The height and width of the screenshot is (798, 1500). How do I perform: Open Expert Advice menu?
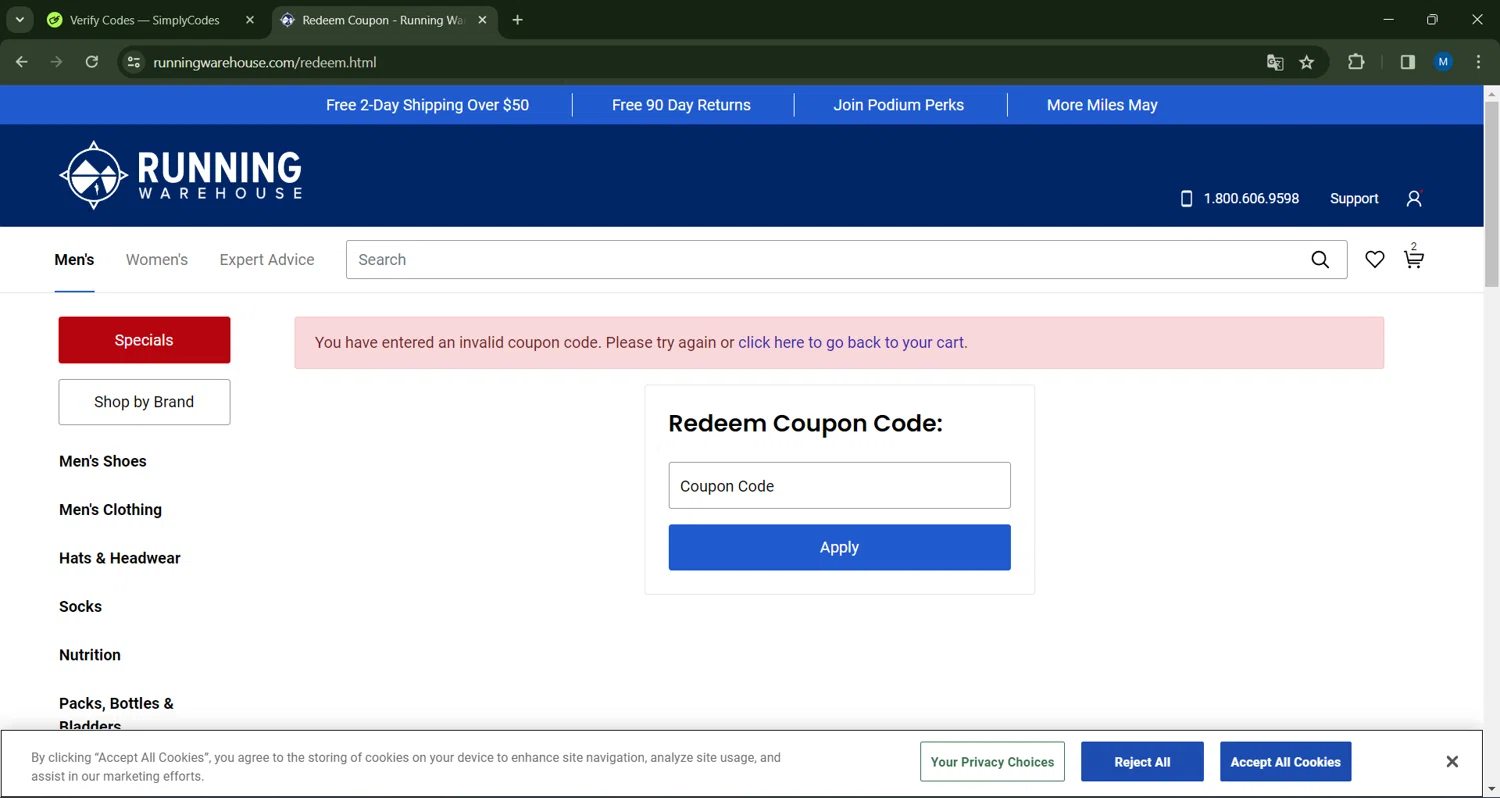click(267, 260)
